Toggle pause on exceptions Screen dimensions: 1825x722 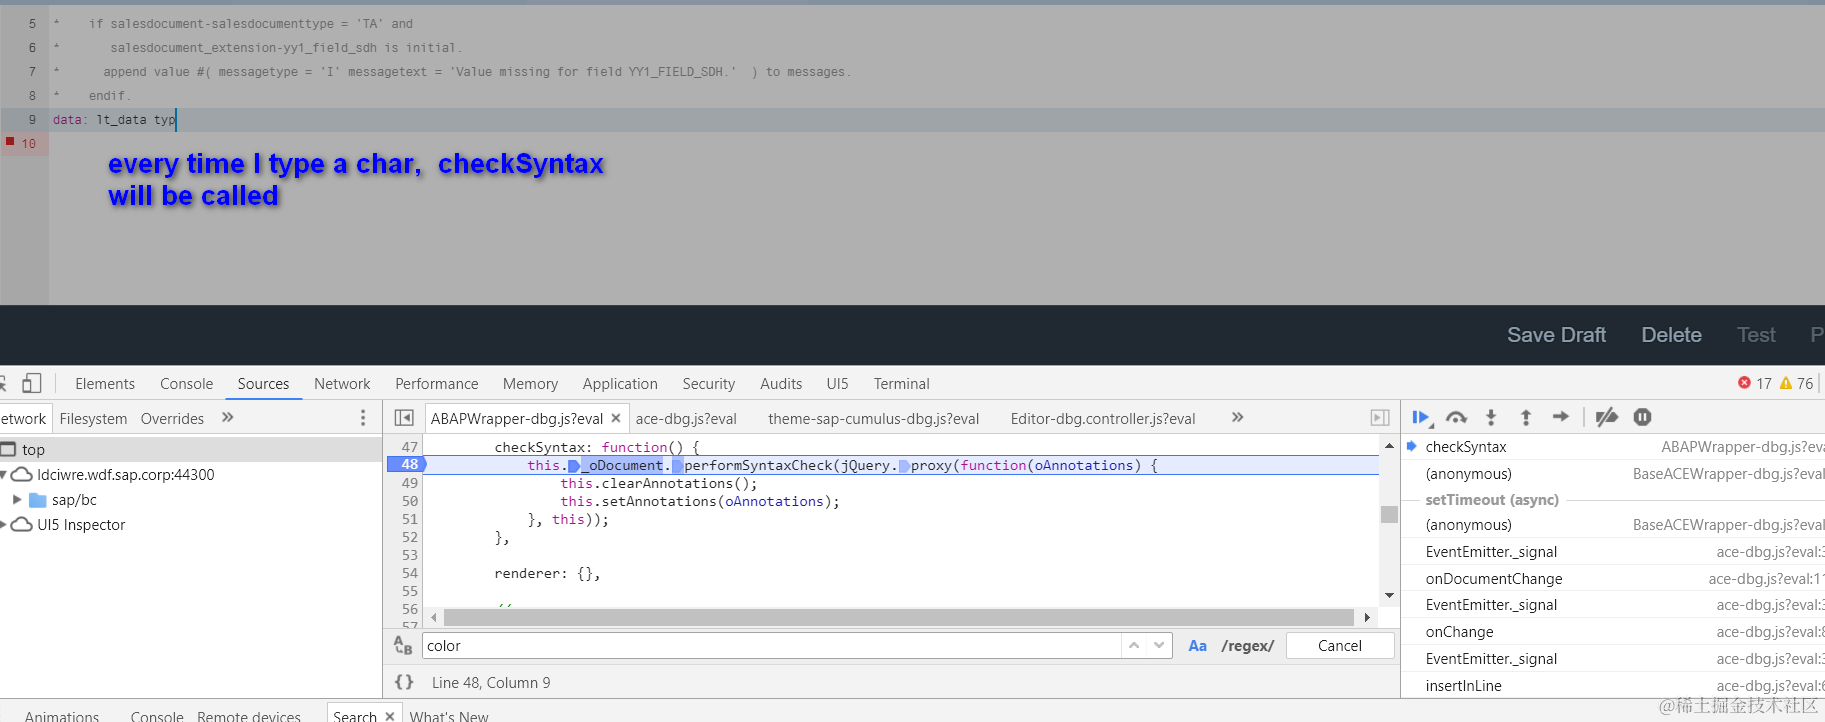1642,417
